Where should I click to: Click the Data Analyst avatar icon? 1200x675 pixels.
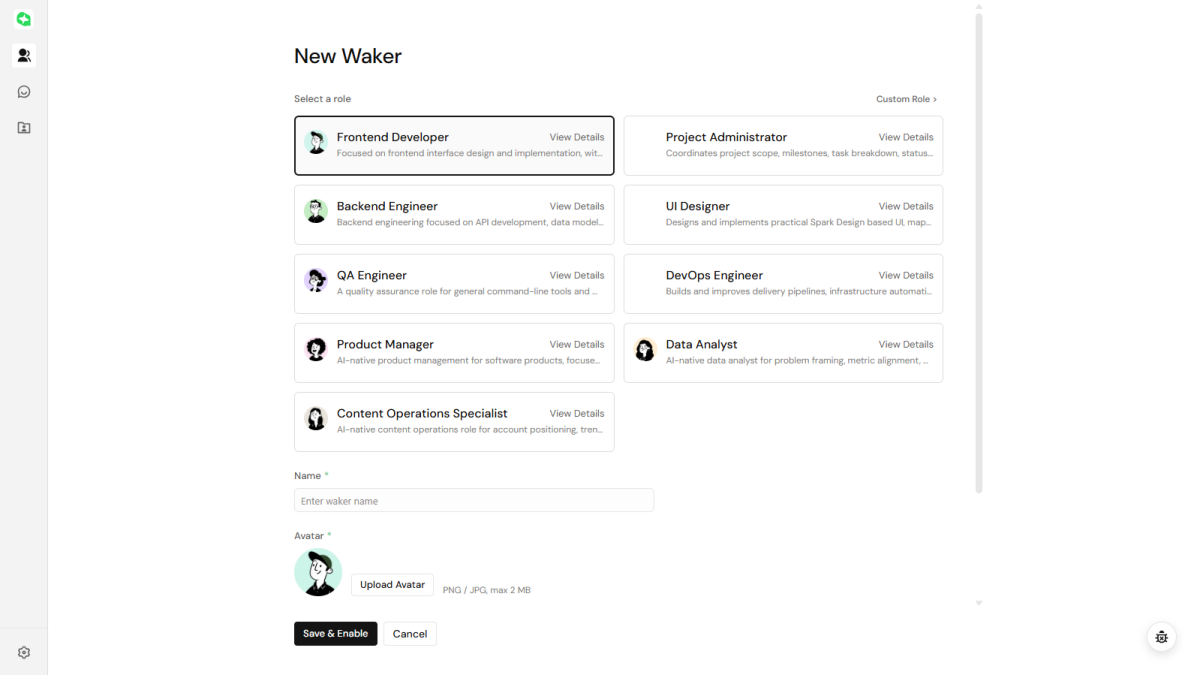click(x=645, y=349)
